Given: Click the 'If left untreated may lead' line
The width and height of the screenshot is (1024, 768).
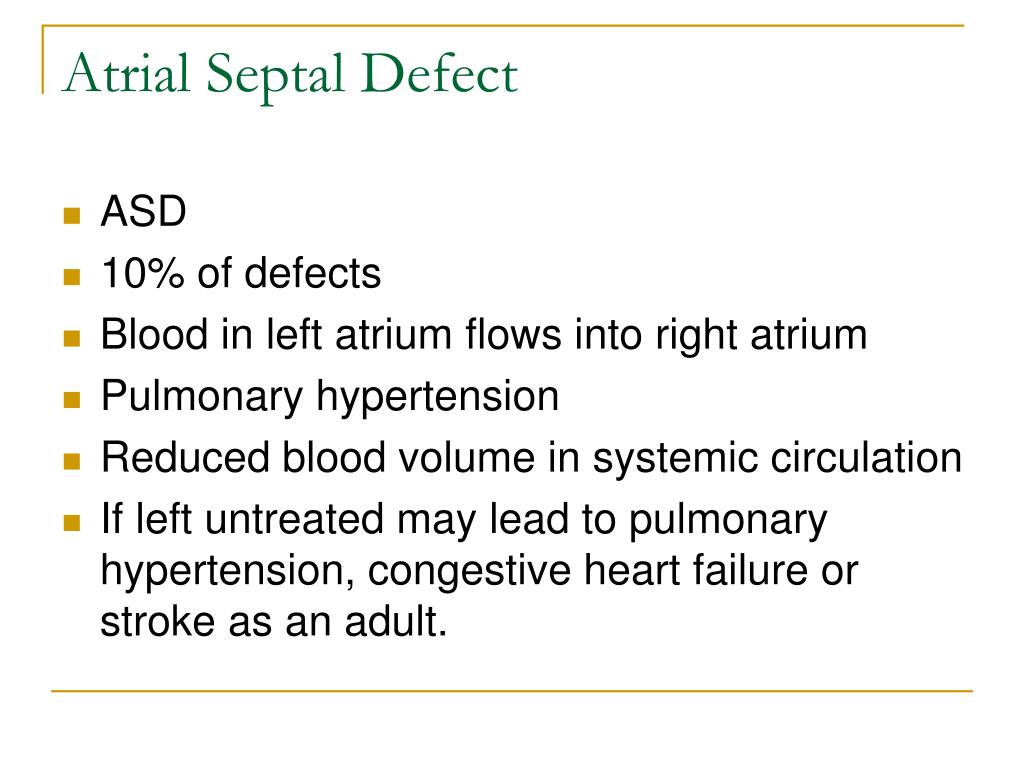Looking at the screenshot, I should pyautogui.click(x=464, y=521).
